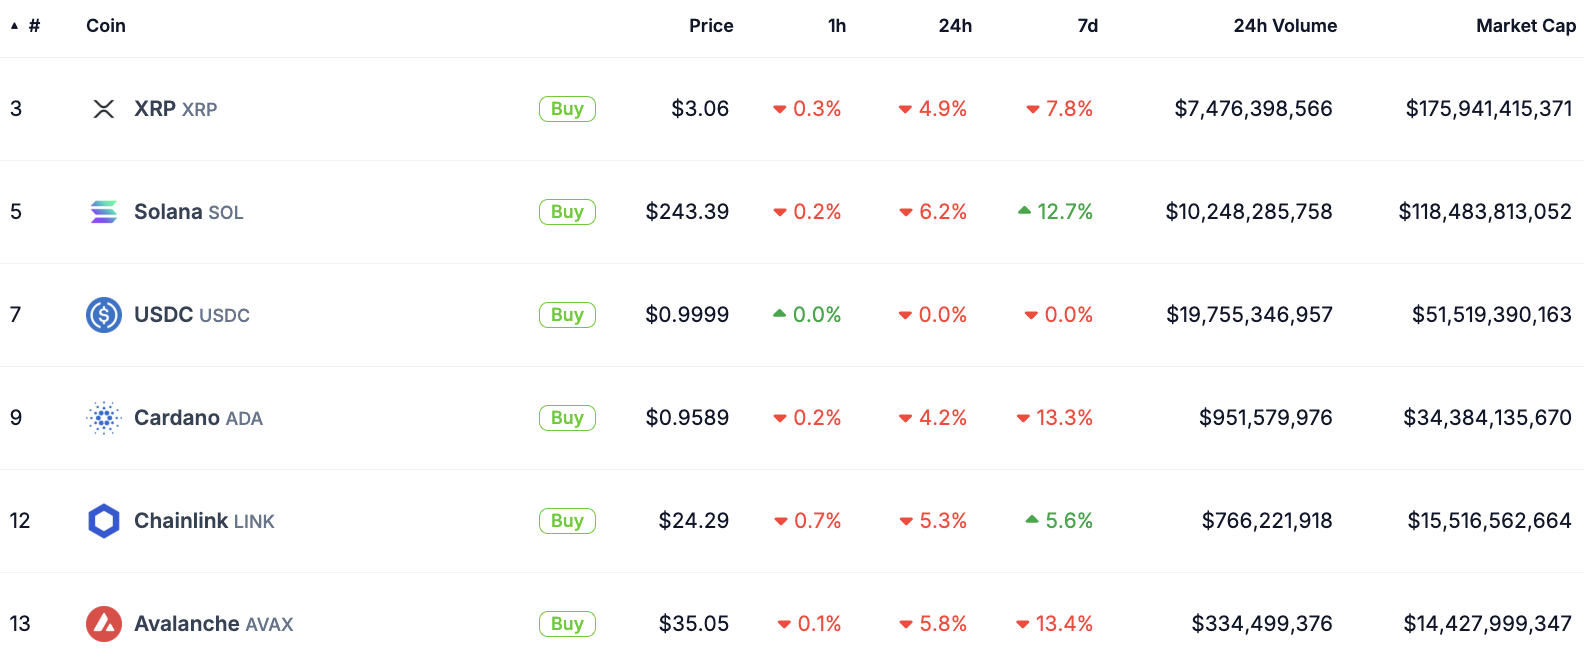Click the red arrow beside XRP's 24h change
The height and width of the screenshot is (664, 1584).
[x=905, y=109]
